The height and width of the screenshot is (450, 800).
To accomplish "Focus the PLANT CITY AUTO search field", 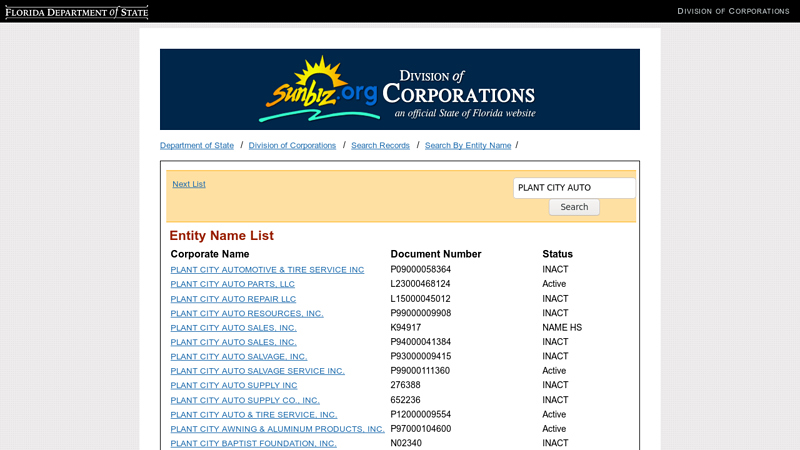I will 574,188.
